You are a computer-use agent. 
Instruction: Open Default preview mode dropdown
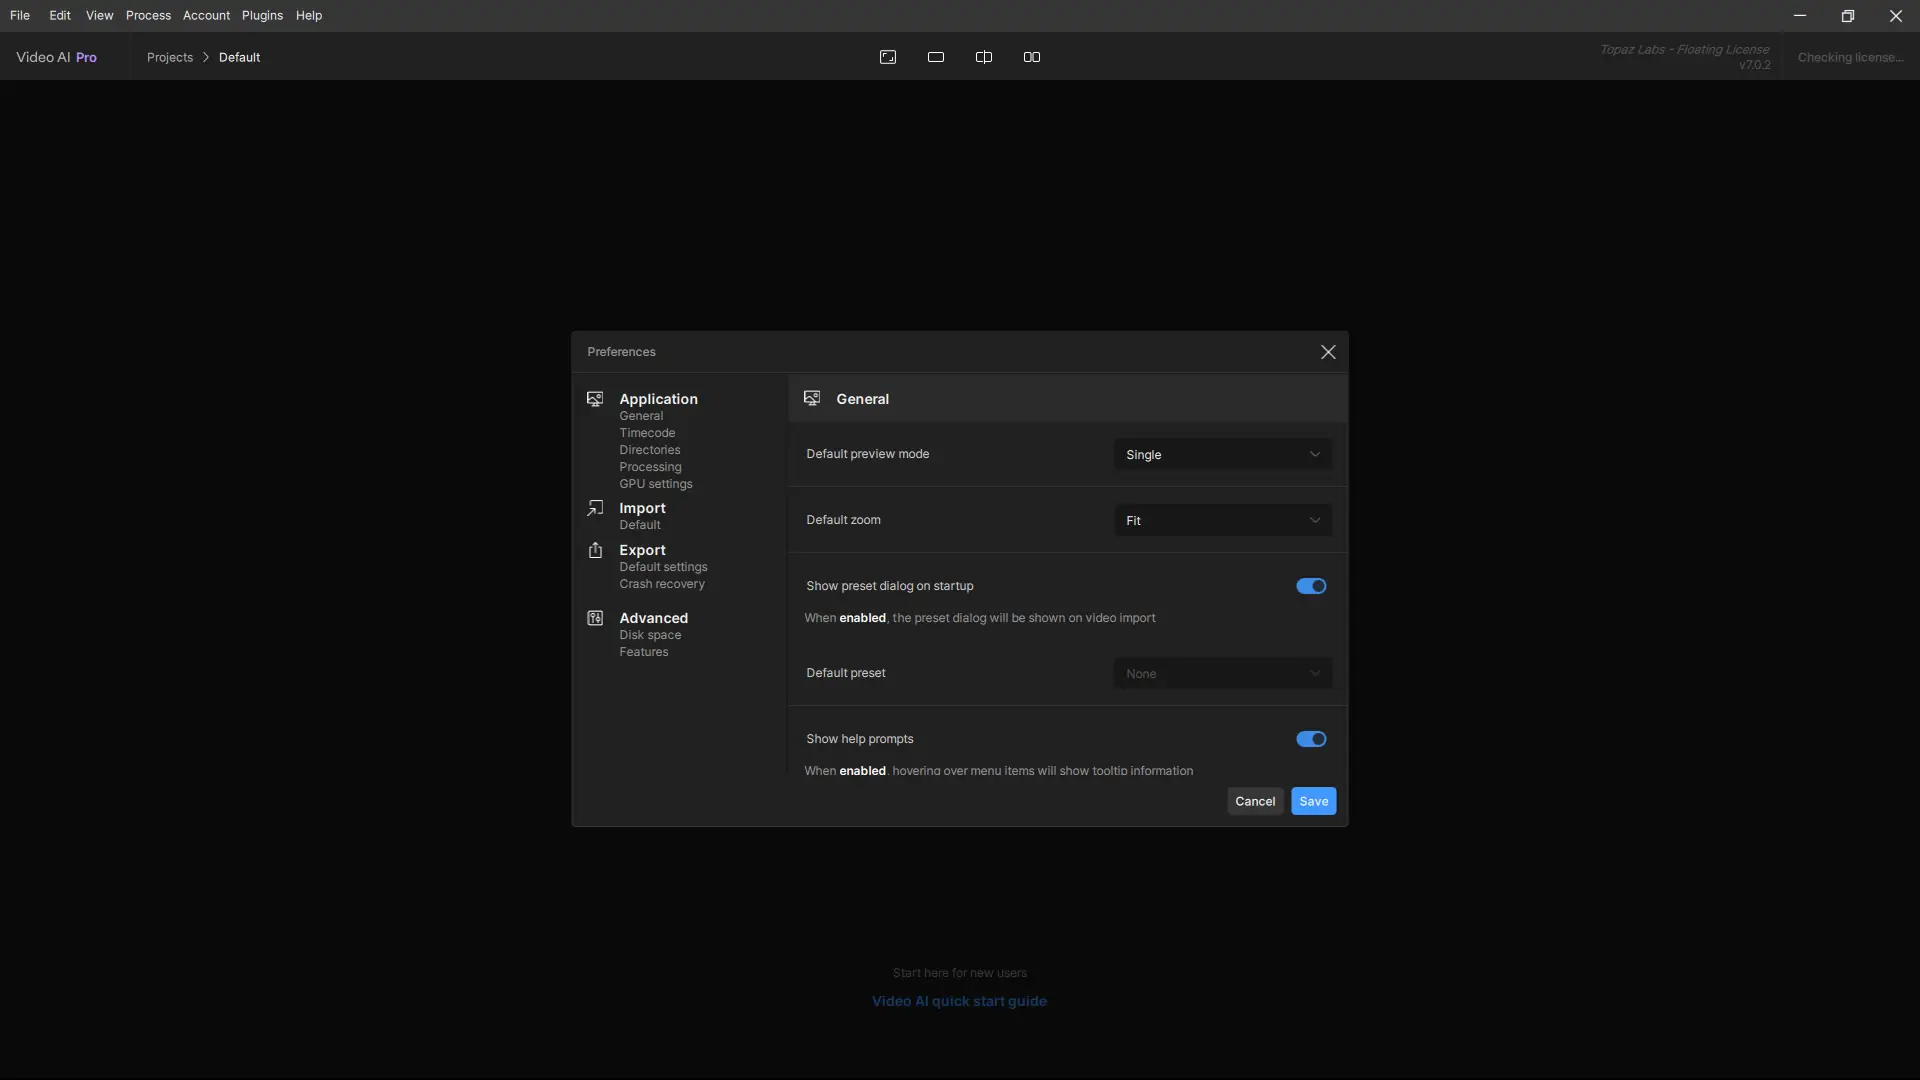click(x=1222, y=454)
